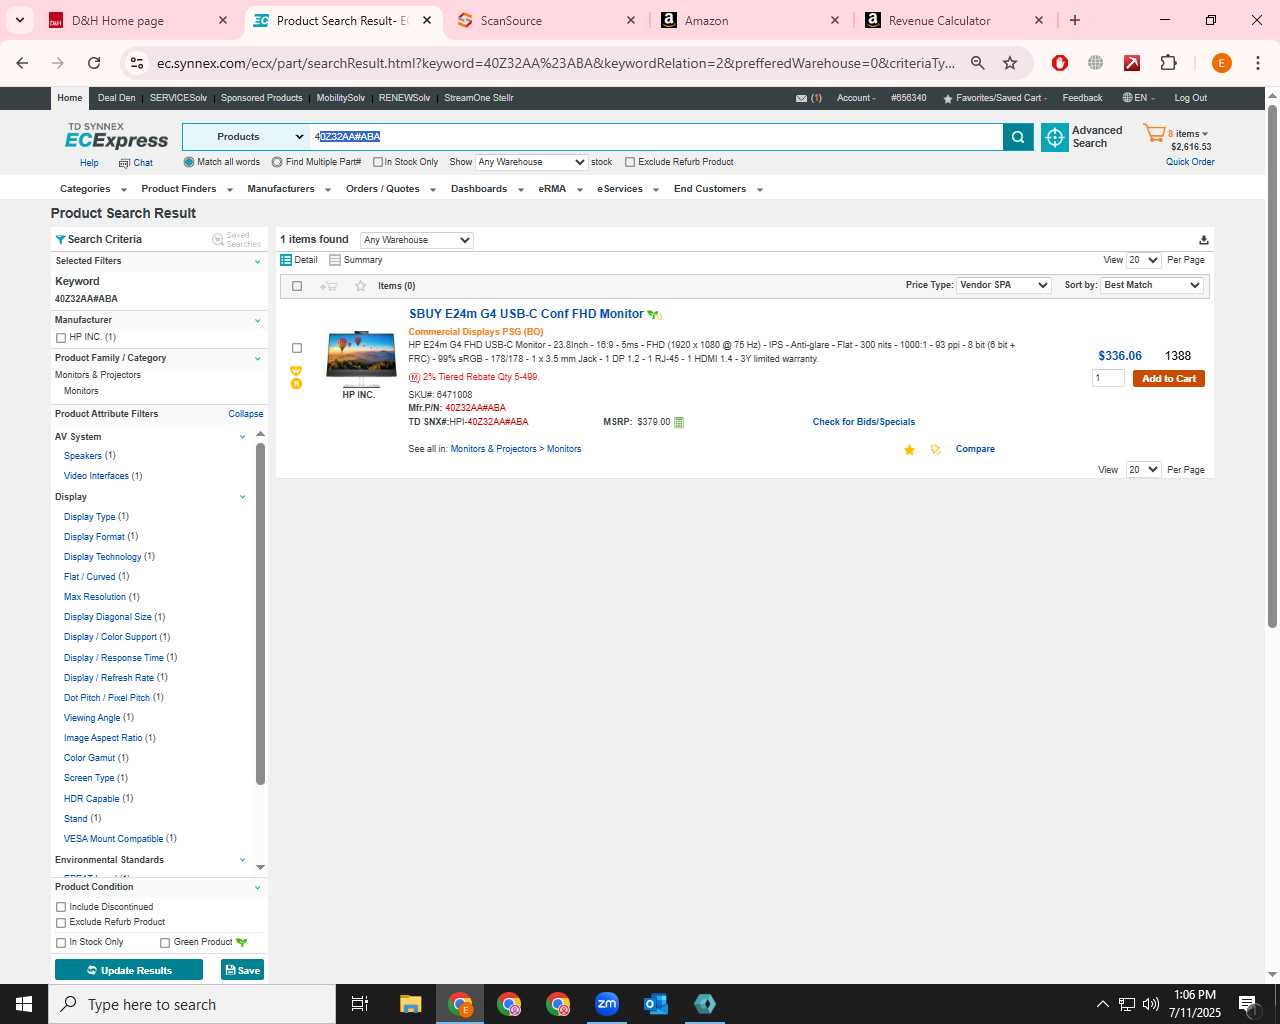Reload the page

point(94,63)
